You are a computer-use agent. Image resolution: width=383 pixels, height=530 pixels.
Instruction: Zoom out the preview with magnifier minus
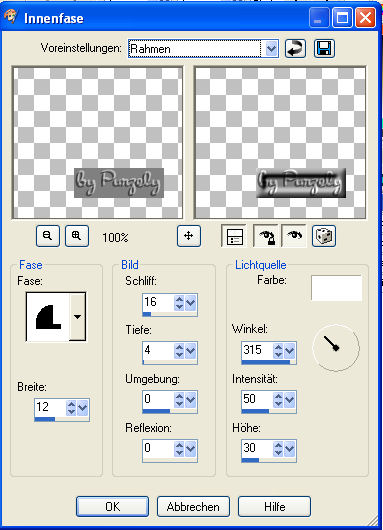point(48,236)
